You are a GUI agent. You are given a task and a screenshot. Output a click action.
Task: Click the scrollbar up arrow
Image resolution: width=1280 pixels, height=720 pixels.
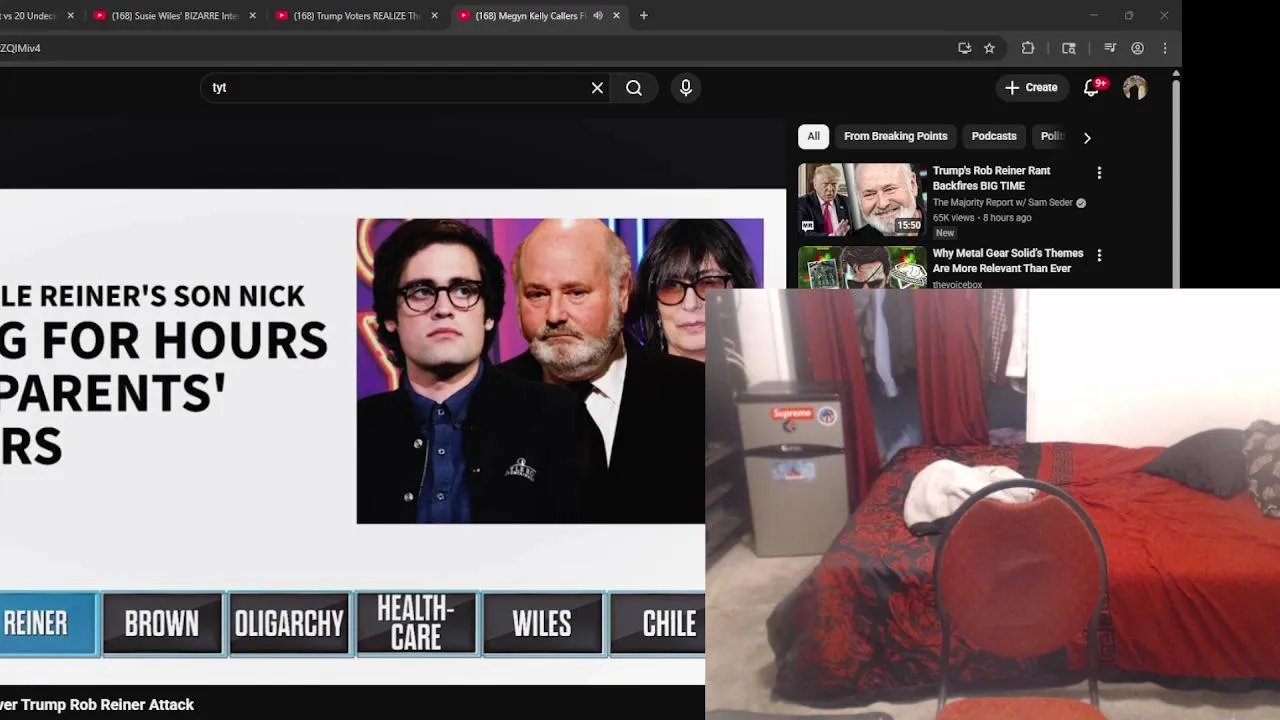pyautogui.click(x=1175, y=73)
